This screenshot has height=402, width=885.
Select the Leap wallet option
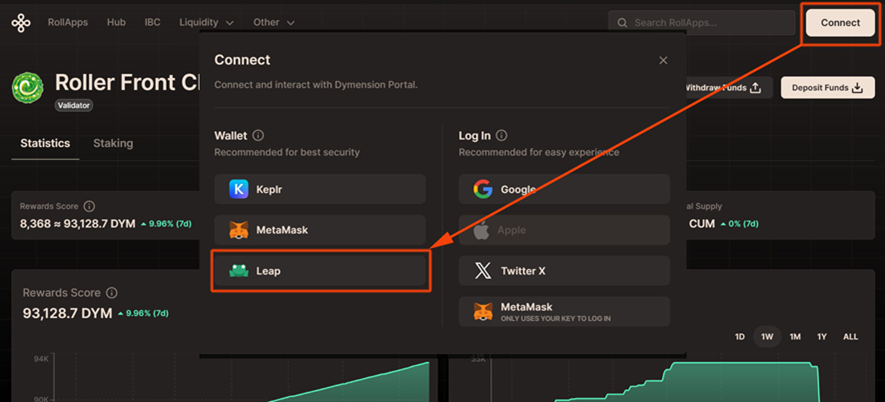tap(319, 271)
